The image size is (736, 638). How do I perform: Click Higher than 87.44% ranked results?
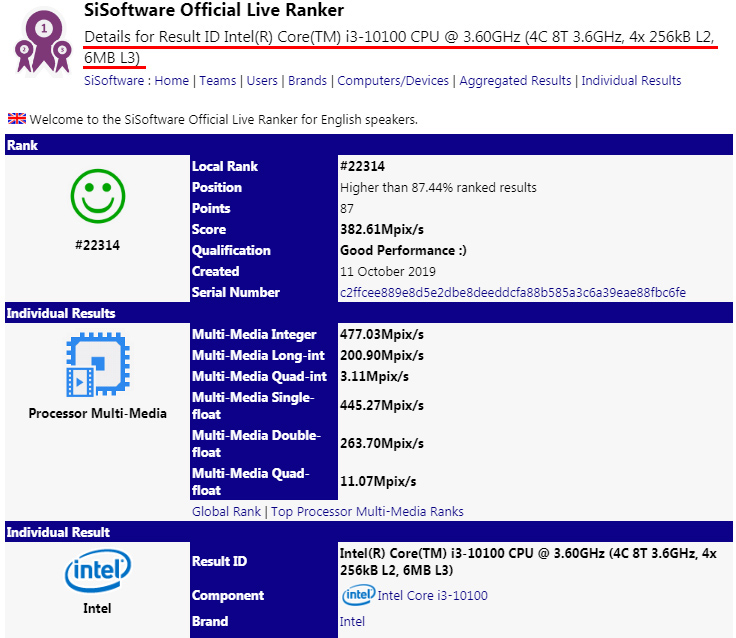(438, 187)
